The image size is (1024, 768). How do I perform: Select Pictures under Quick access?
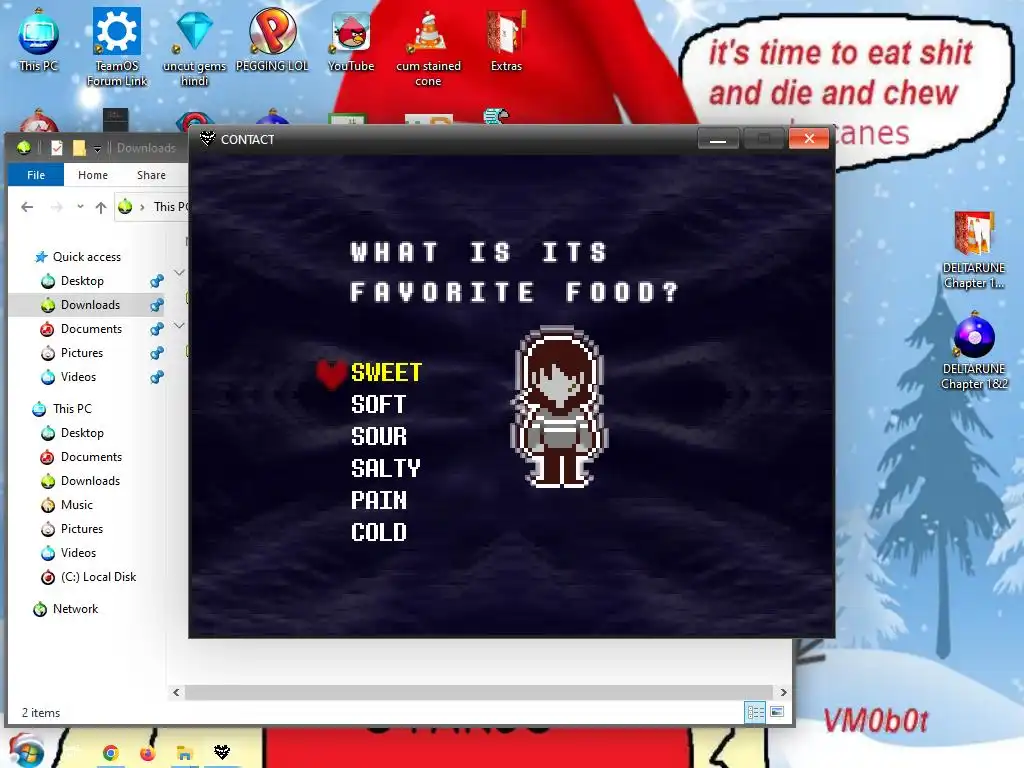[x=82, y=353]
